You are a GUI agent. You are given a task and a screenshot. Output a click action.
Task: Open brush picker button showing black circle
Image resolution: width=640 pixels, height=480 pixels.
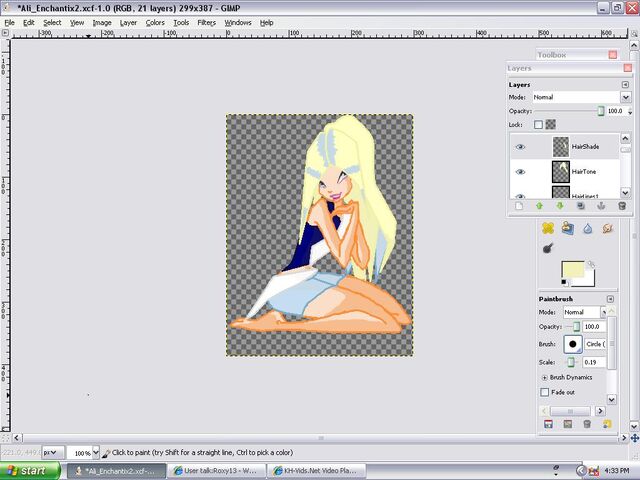[573, 344]
